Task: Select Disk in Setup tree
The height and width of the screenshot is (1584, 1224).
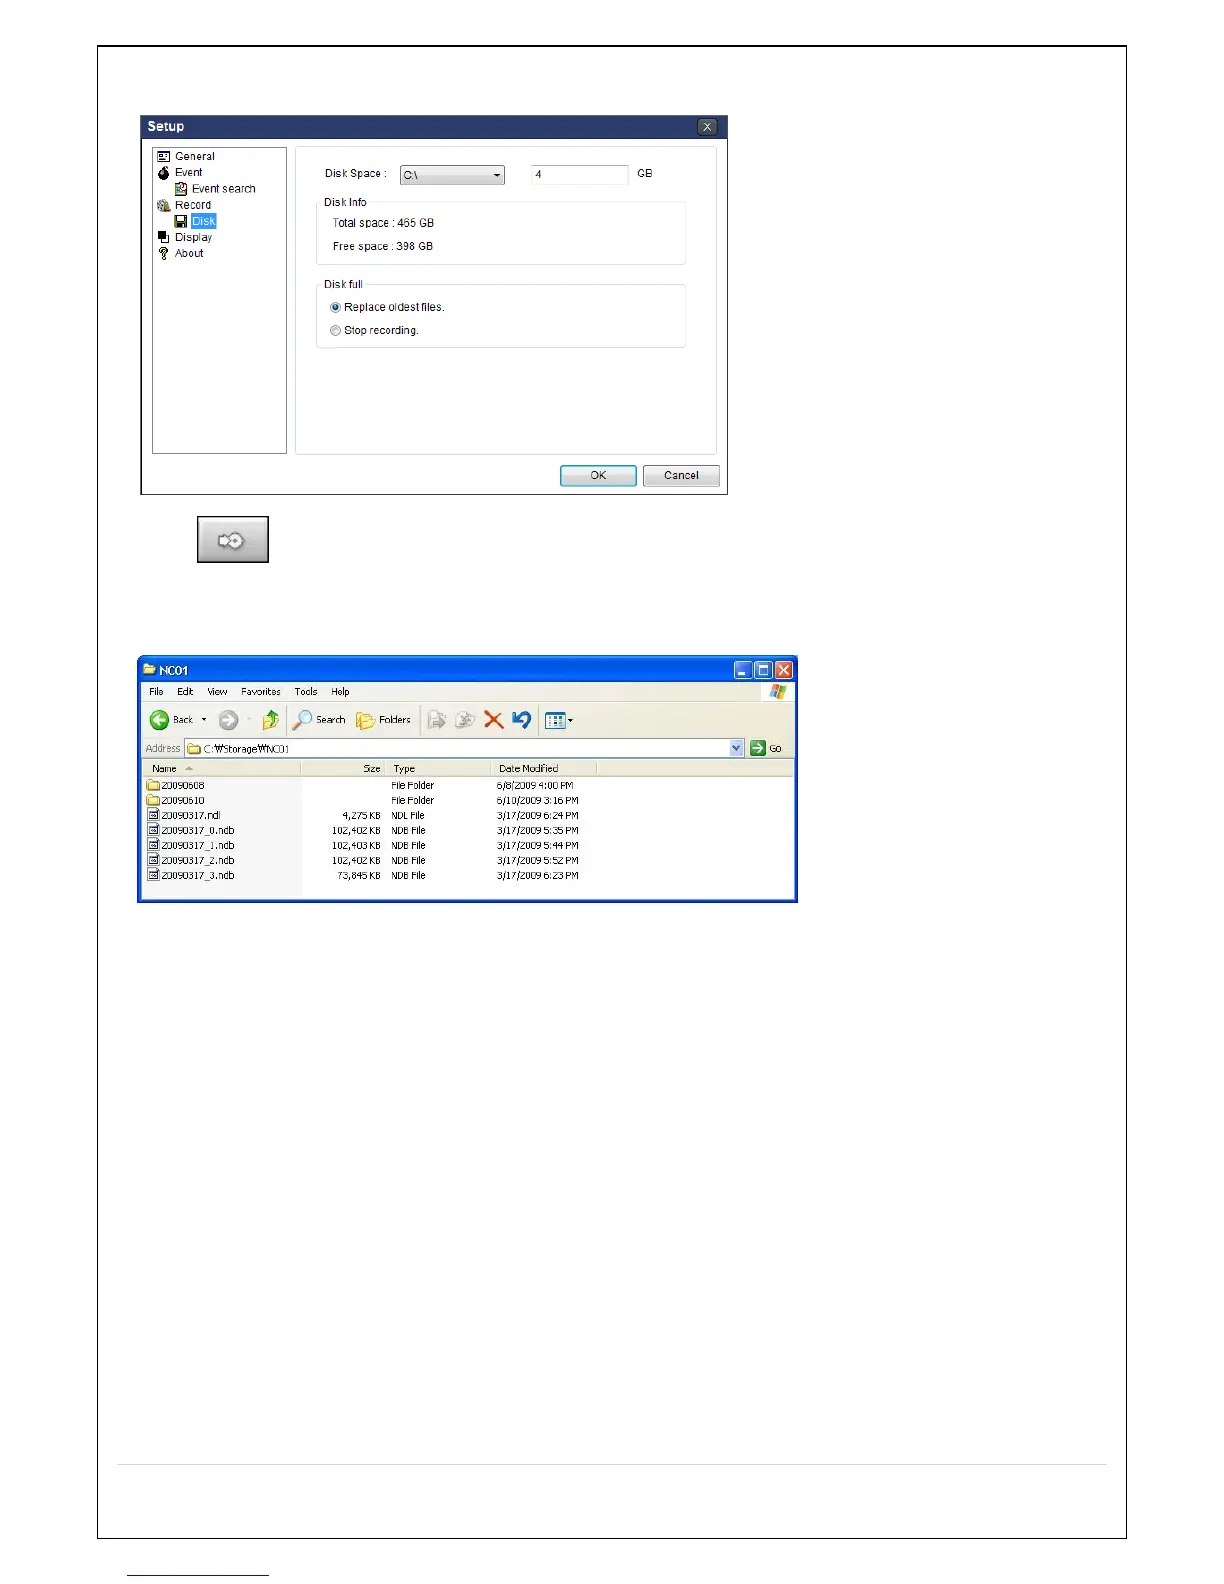Action: coord(204,221)
